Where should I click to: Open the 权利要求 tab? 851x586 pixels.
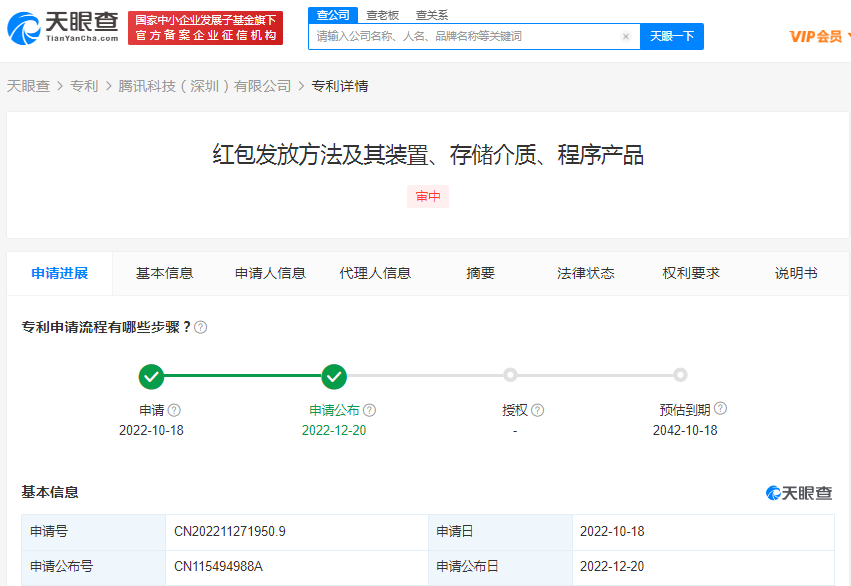tap(691, 273)
